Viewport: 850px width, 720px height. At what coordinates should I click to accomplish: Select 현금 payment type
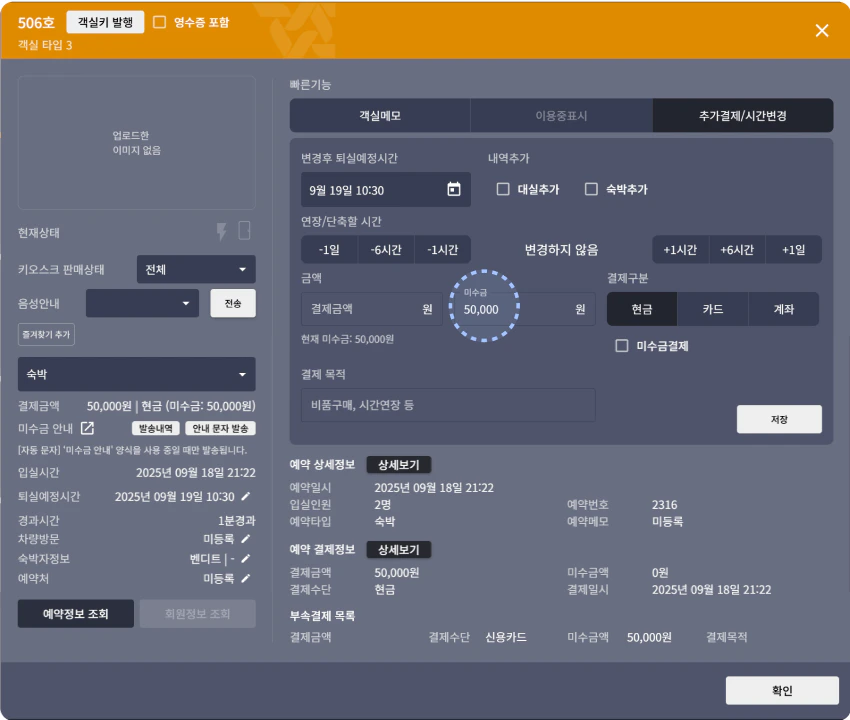tap(642, 309)
